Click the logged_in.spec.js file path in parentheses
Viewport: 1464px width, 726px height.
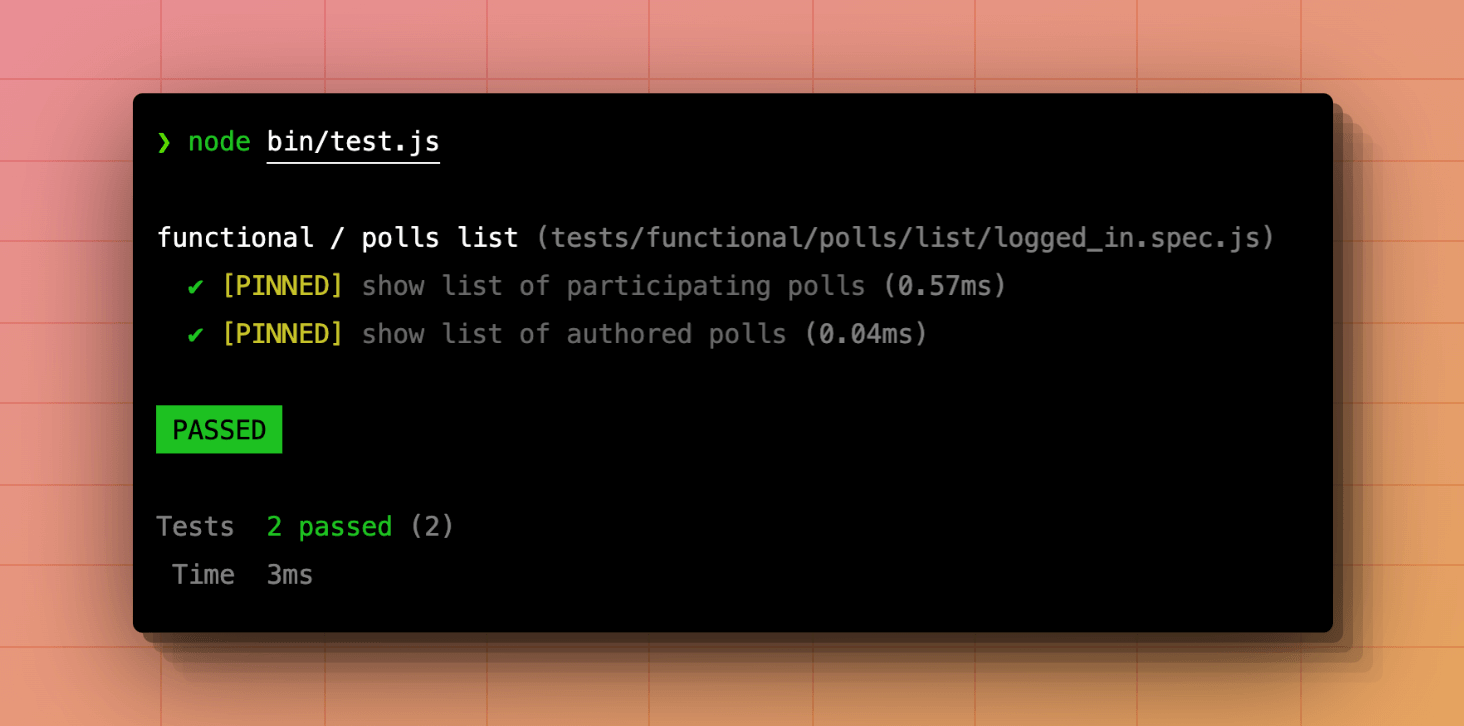pos(906,238)
